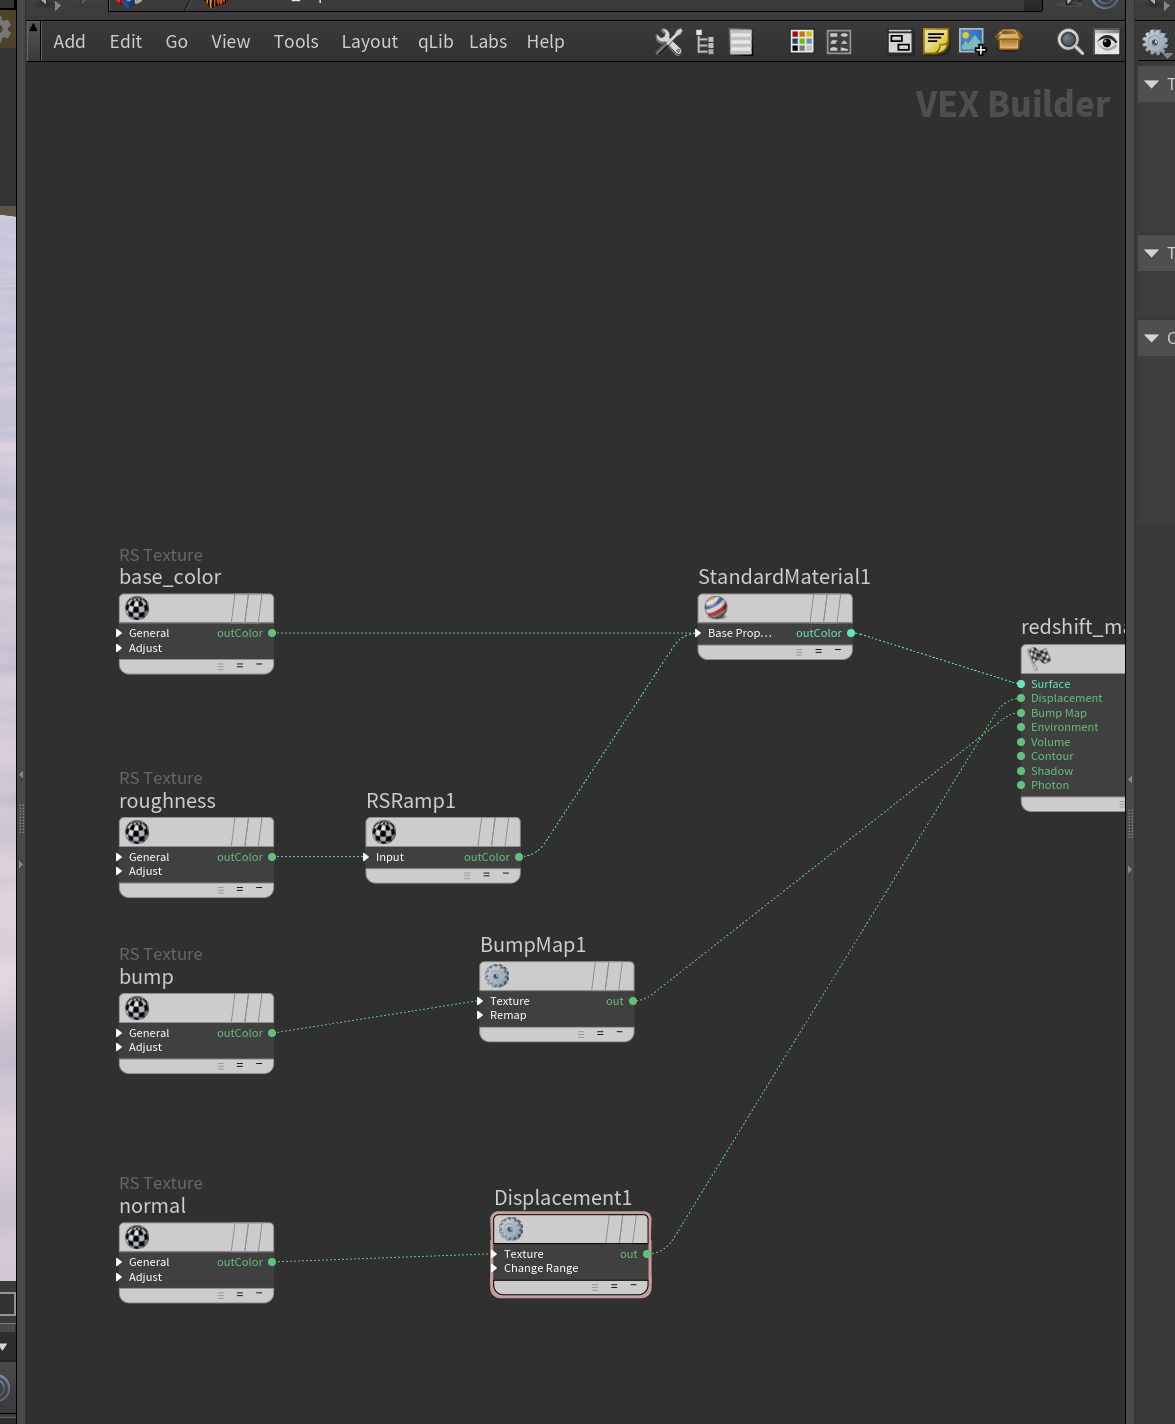
Task: Click the wrench and screwdriver tools icon
Action: [669, 42]
